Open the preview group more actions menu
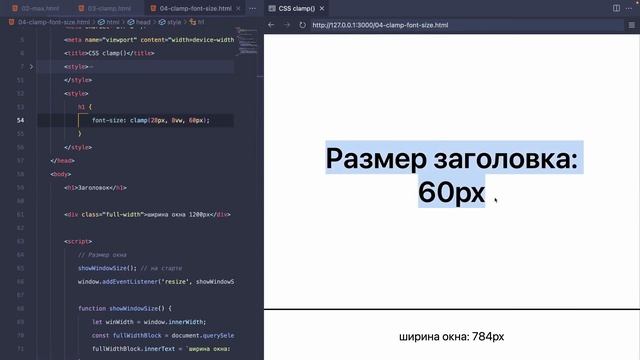 (629, 8)
